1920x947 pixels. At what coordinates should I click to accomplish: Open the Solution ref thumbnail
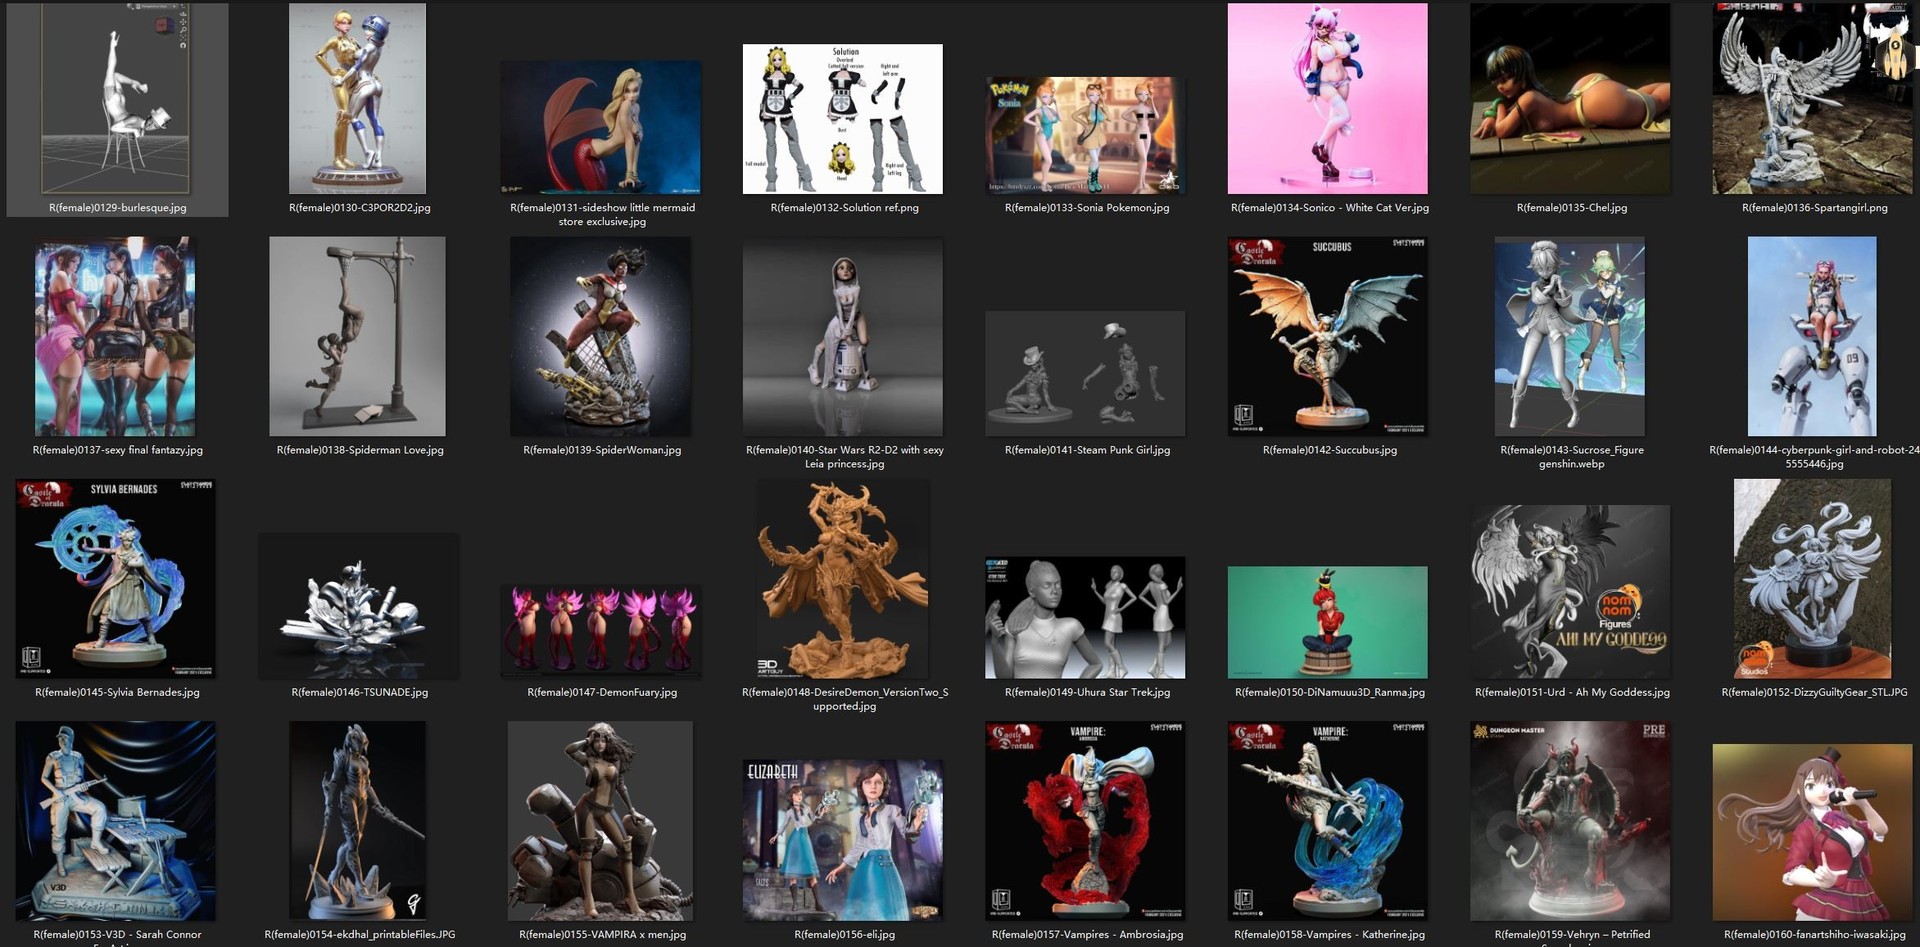843,119
